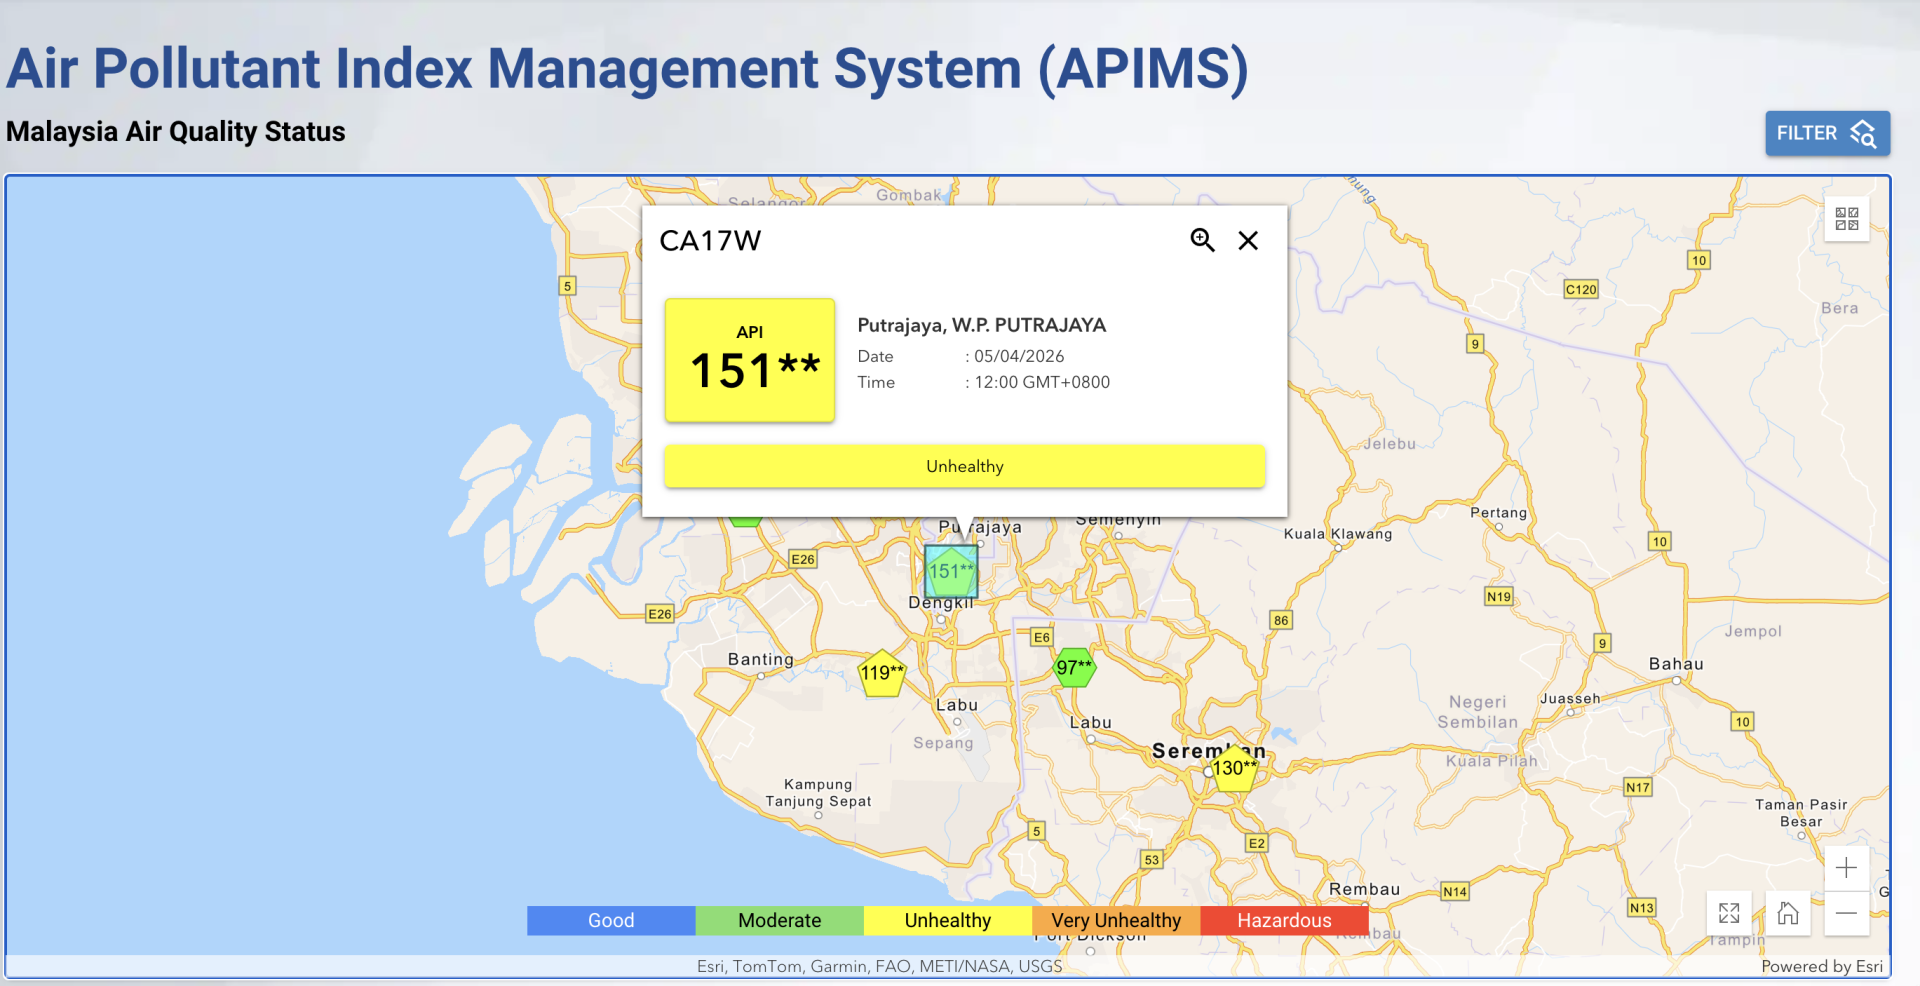The width and height of the screenshot is (1920, 986).
Task: Click the selected 151** Putrajaya marker
Action: click(950, 571)
